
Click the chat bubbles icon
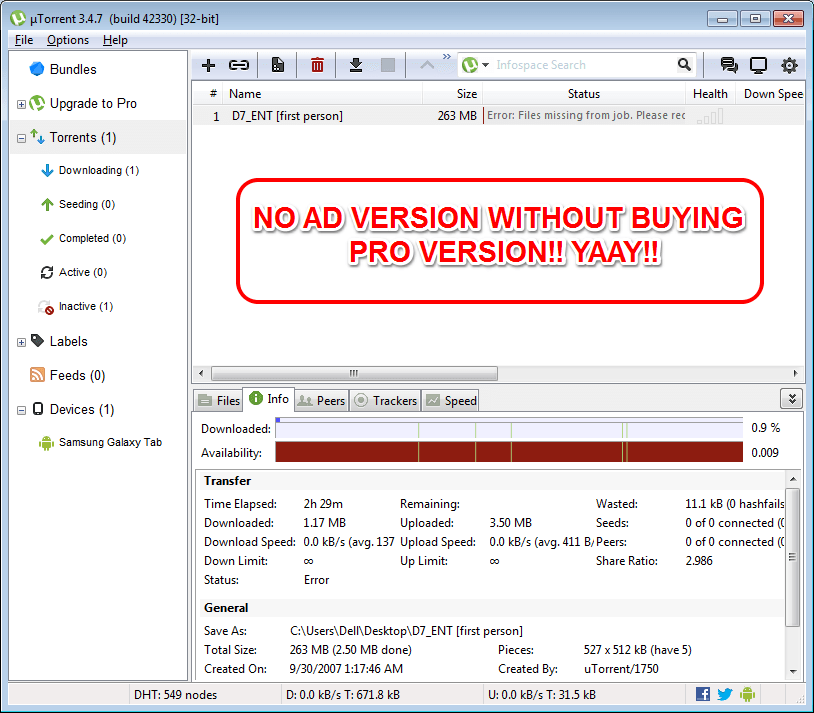tap(729, 65)
